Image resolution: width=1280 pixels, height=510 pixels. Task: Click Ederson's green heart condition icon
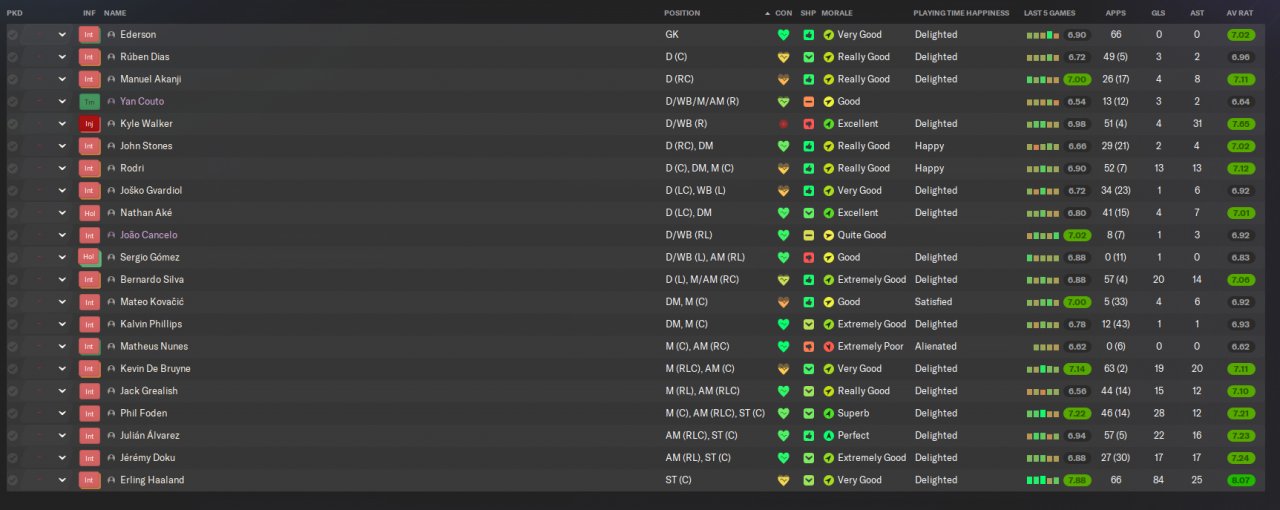(x=784, y=35)
